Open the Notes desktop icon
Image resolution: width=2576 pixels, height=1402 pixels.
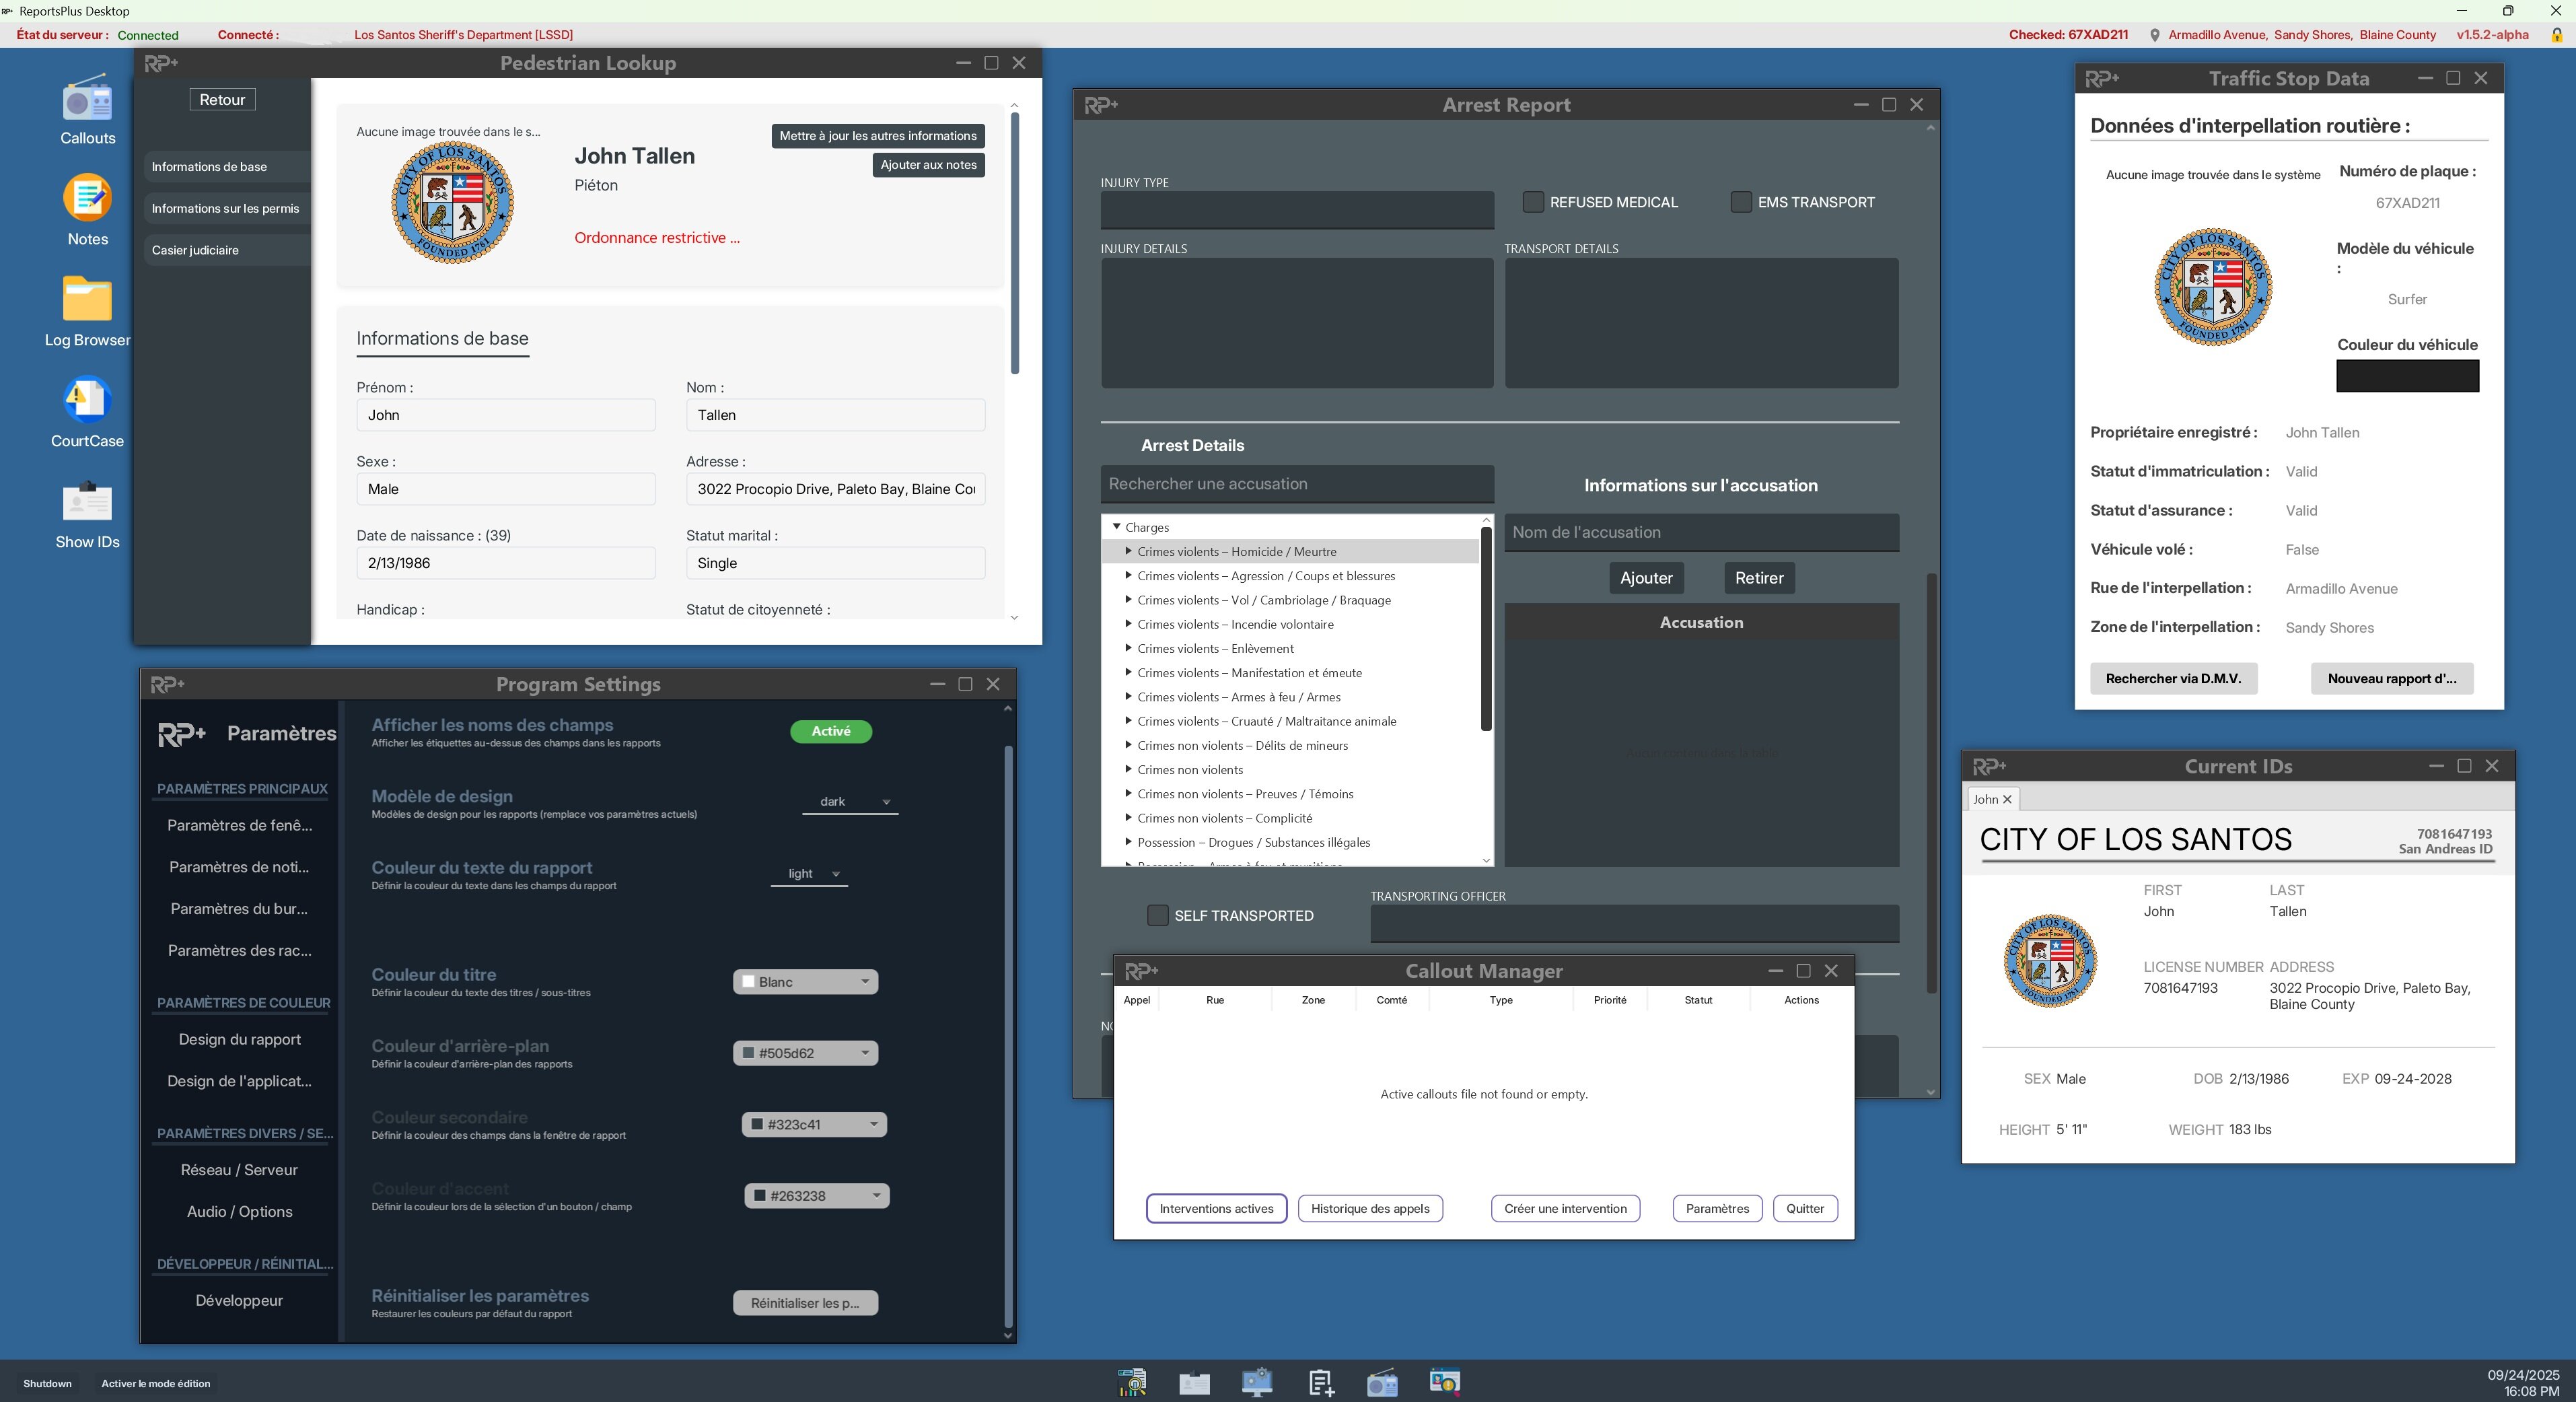(87, 198)
